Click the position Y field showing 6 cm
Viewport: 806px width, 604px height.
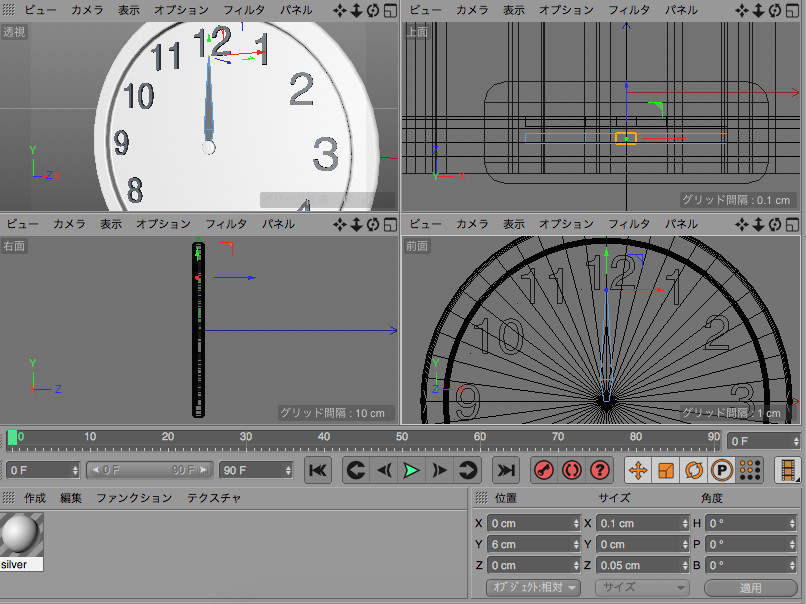pyautogui.click(x=534, y=544)
